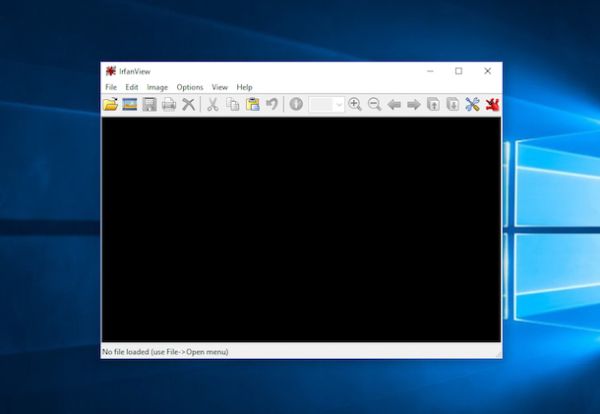Open the File menu
Image resolution: width=600 pixels, height=414 pixels.
[111, 87]
